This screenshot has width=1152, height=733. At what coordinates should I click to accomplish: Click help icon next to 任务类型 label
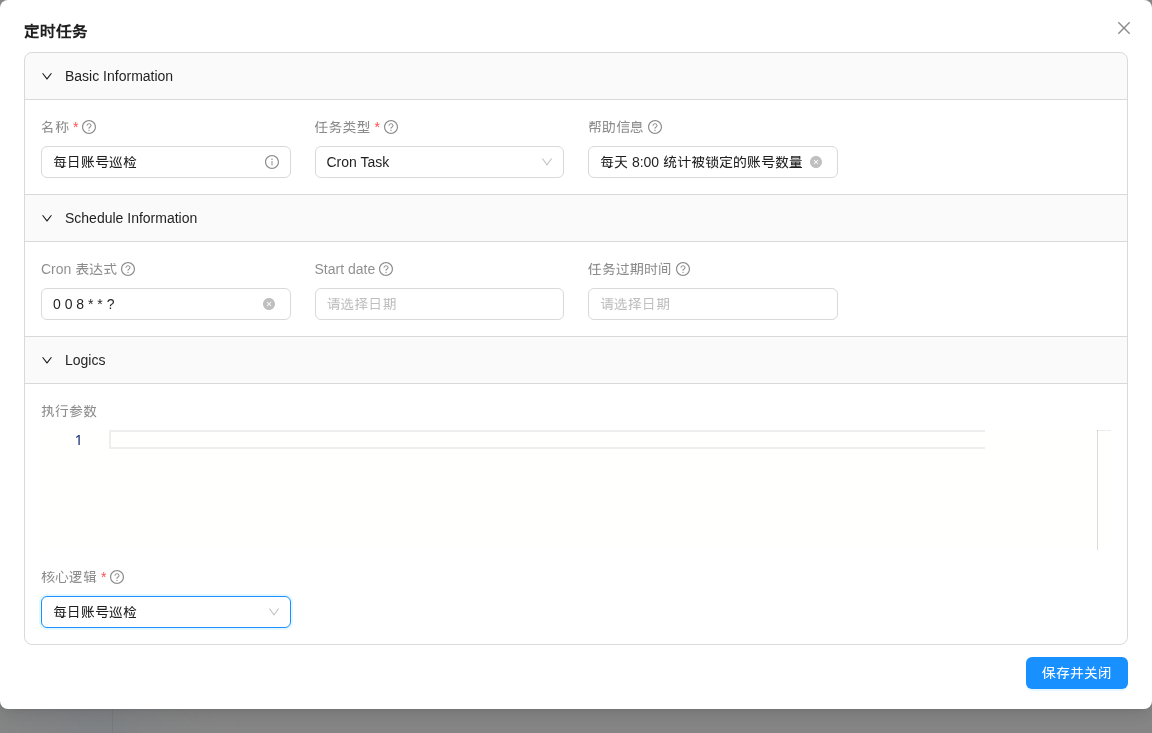391,127
